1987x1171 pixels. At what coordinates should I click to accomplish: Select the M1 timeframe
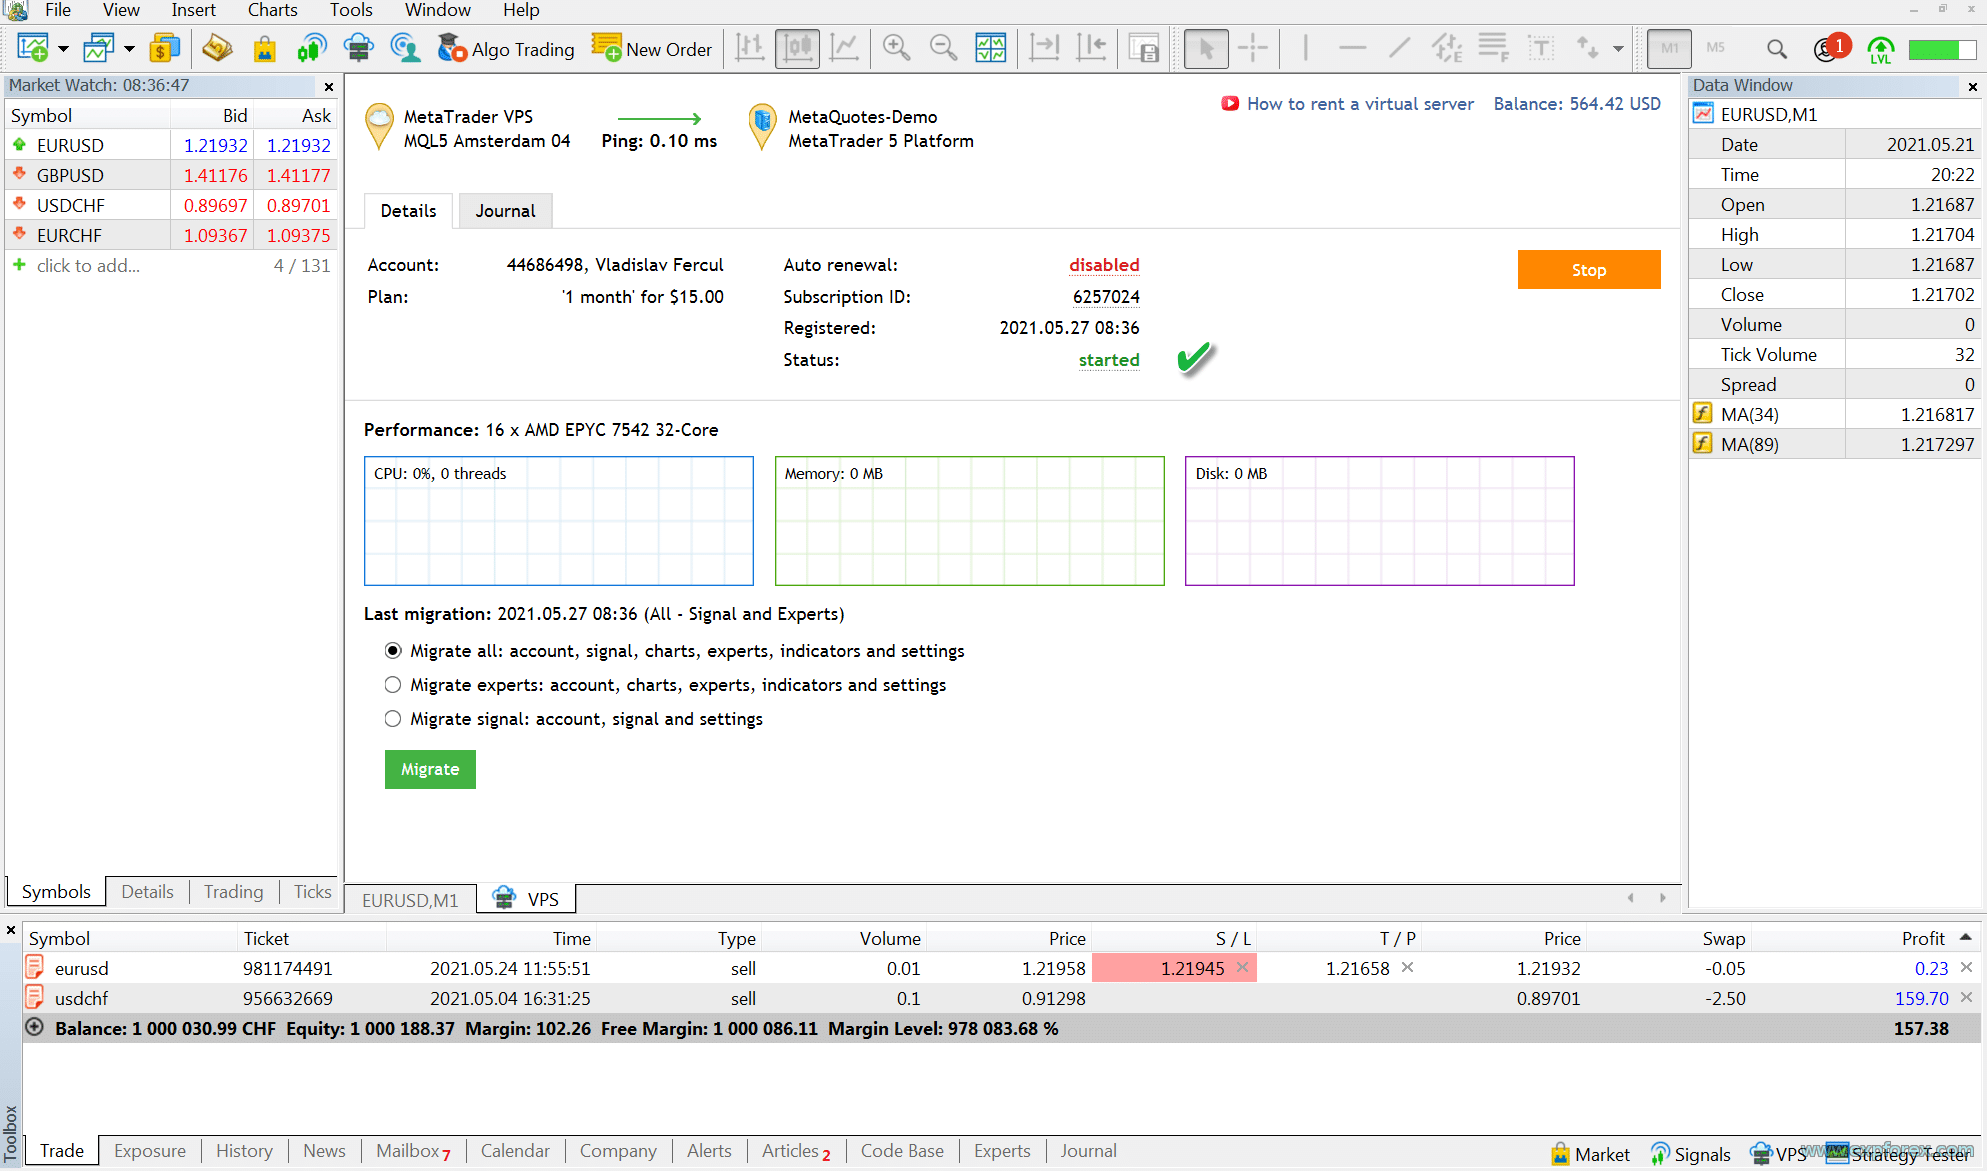coord(1670,48)
